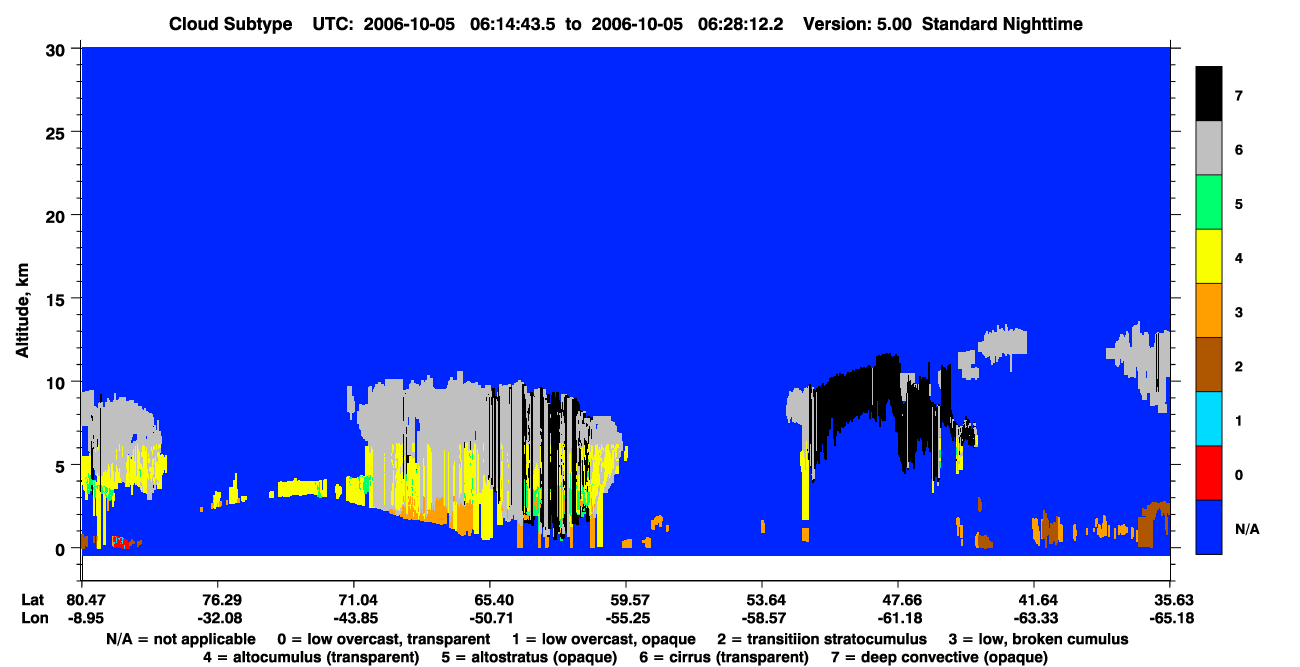The image size is (1300, 667).
Task: Click legend text '6 = cirrus (transparent)'
Action: click(722, 657)
